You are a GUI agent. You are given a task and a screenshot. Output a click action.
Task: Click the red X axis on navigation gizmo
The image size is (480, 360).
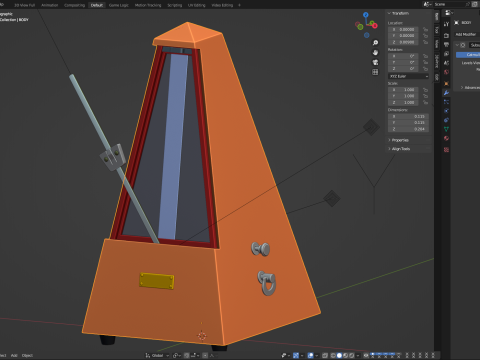coord(375,26)
